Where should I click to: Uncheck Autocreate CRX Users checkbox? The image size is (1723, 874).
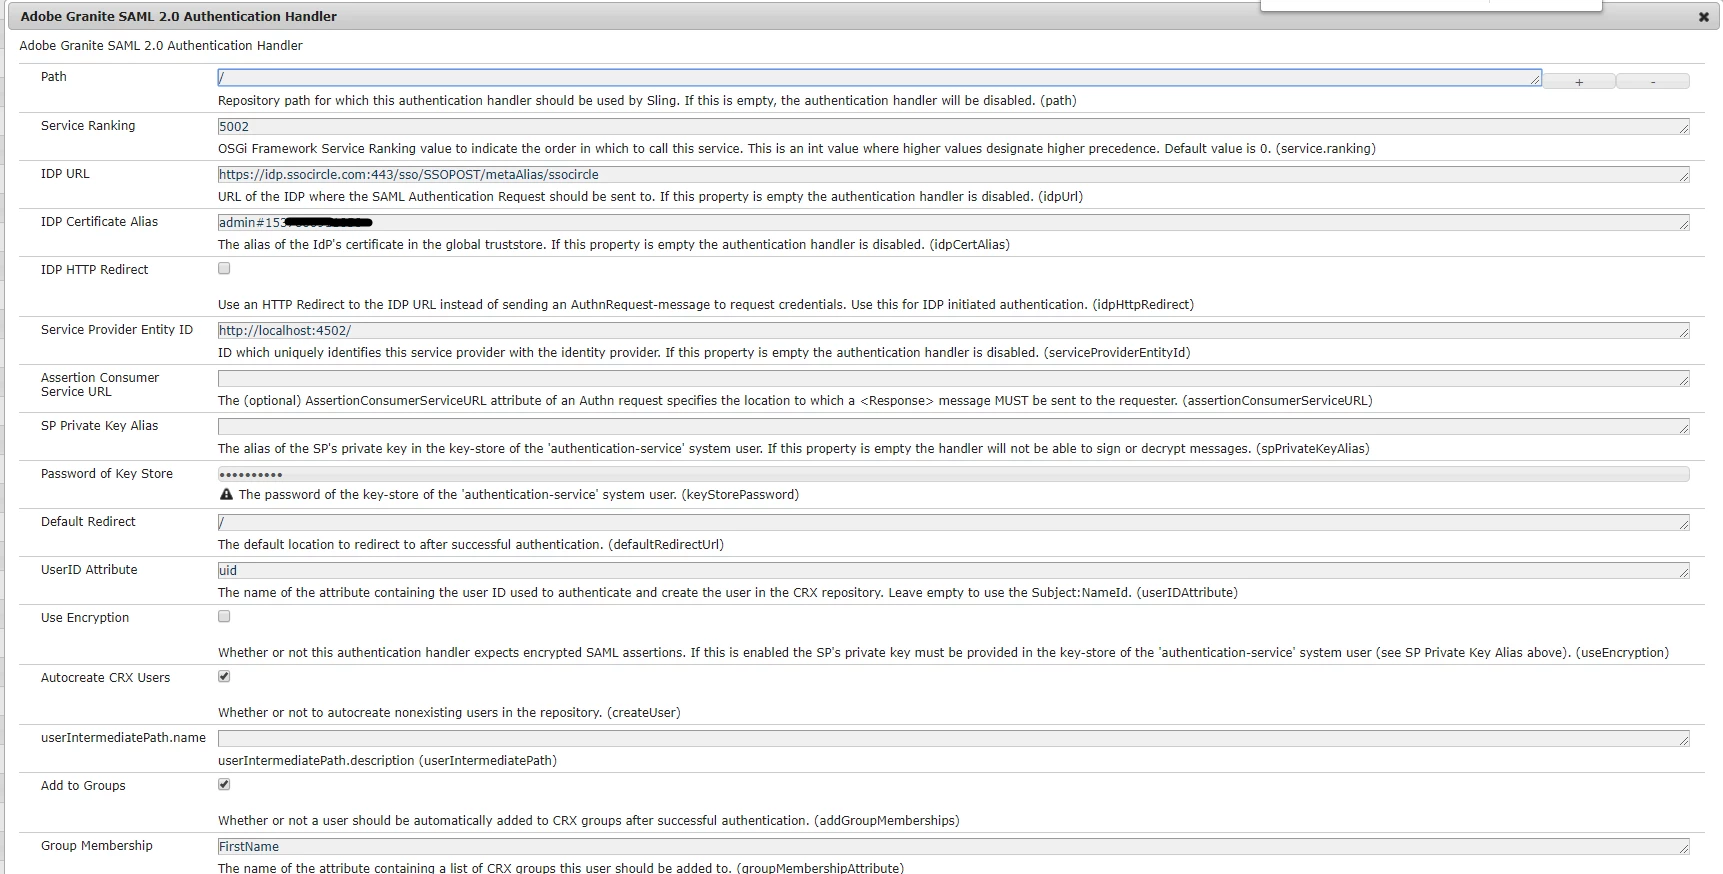point(224,676)
